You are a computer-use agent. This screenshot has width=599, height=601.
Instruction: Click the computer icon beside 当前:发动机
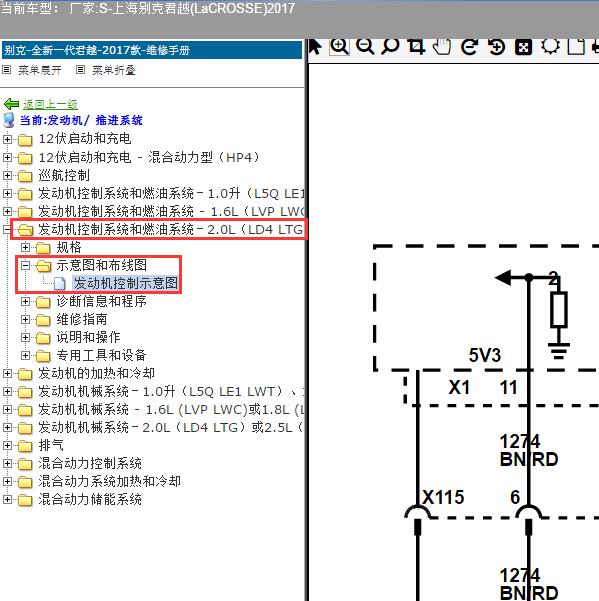(9, 120)
